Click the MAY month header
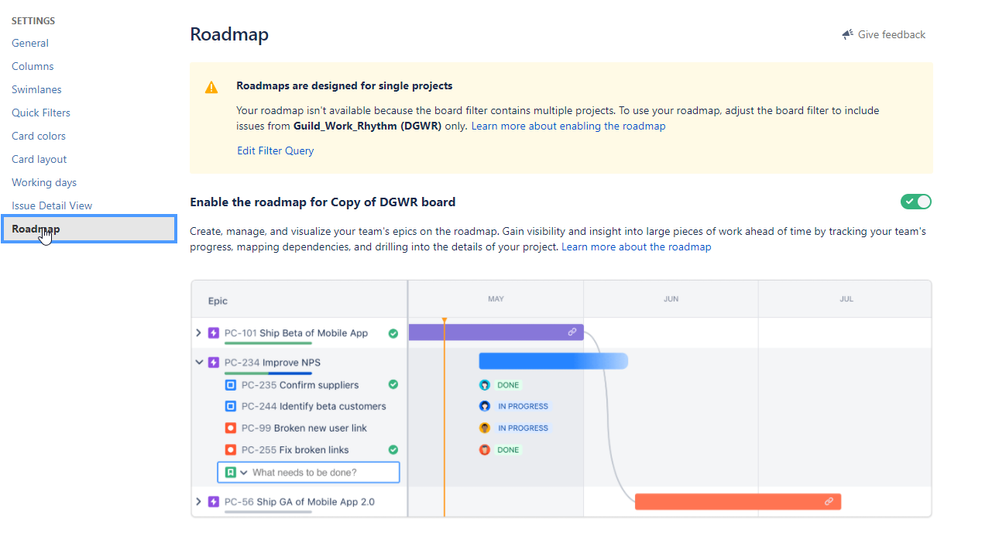 [496, 299]
